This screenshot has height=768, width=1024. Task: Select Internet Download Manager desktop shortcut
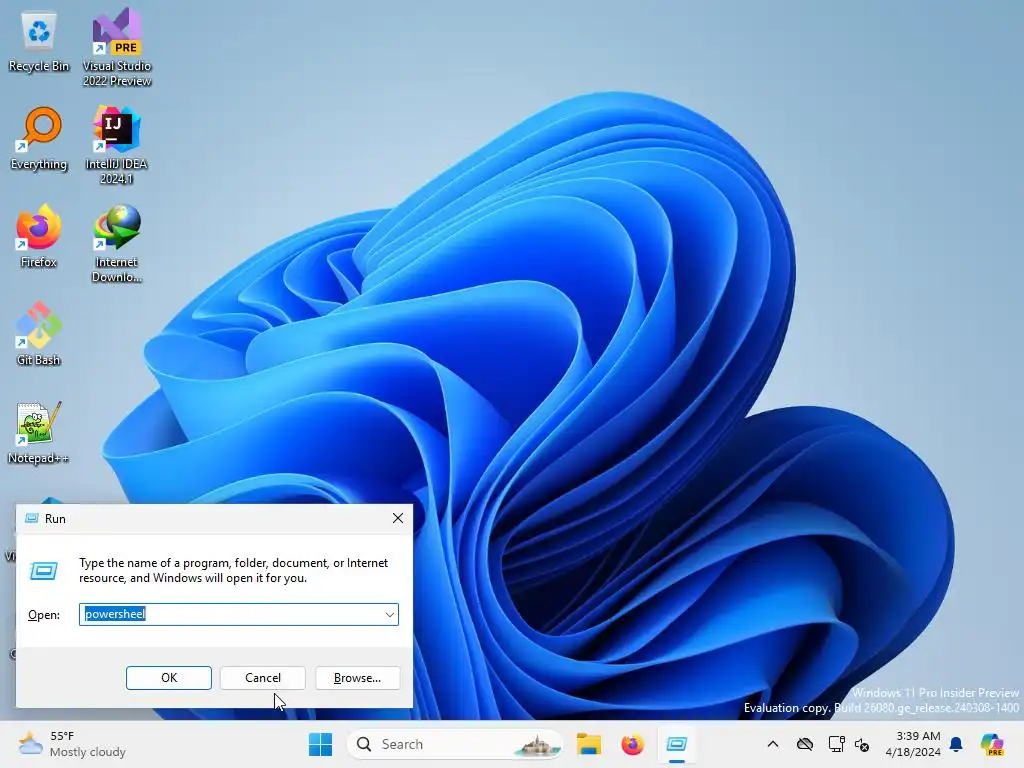(x=117, y=243)
